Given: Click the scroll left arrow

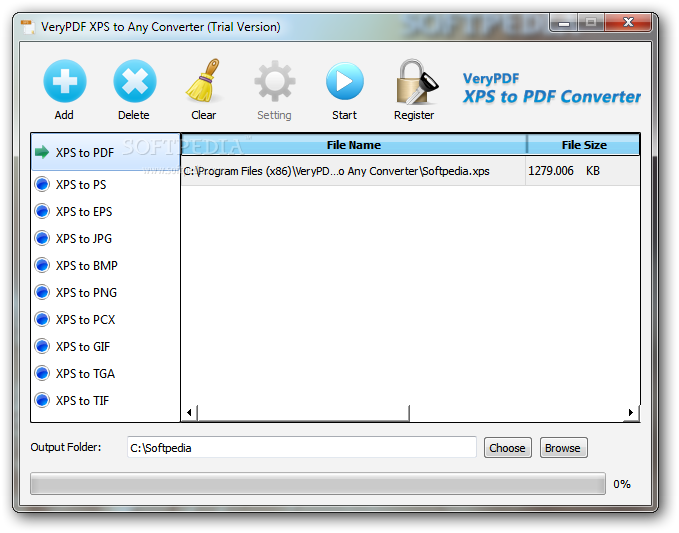Looking at the screenshot, I should pos(189,413).
